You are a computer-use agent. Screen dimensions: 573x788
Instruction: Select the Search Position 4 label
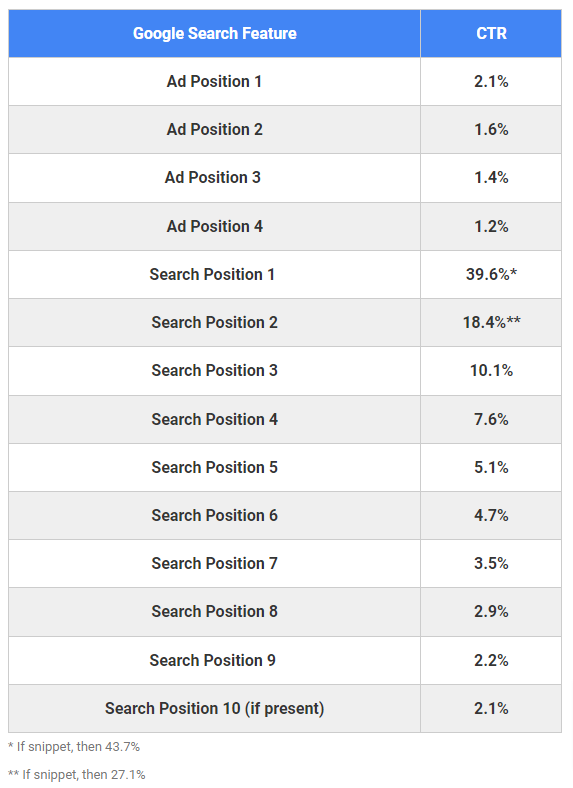(x=215, y=419)
